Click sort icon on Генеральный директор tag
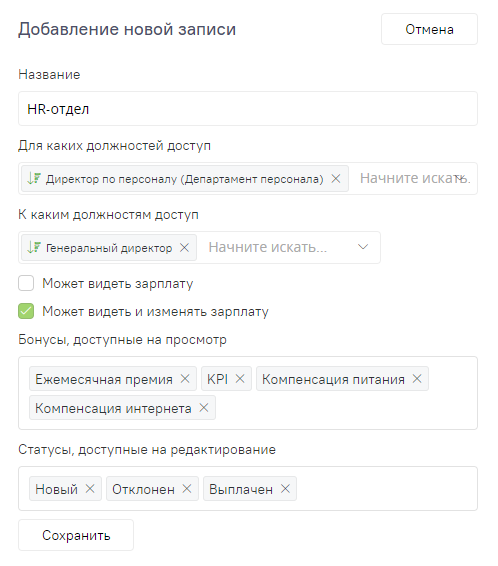Screen dimensions: 498x566 click(x=34, y=247)
